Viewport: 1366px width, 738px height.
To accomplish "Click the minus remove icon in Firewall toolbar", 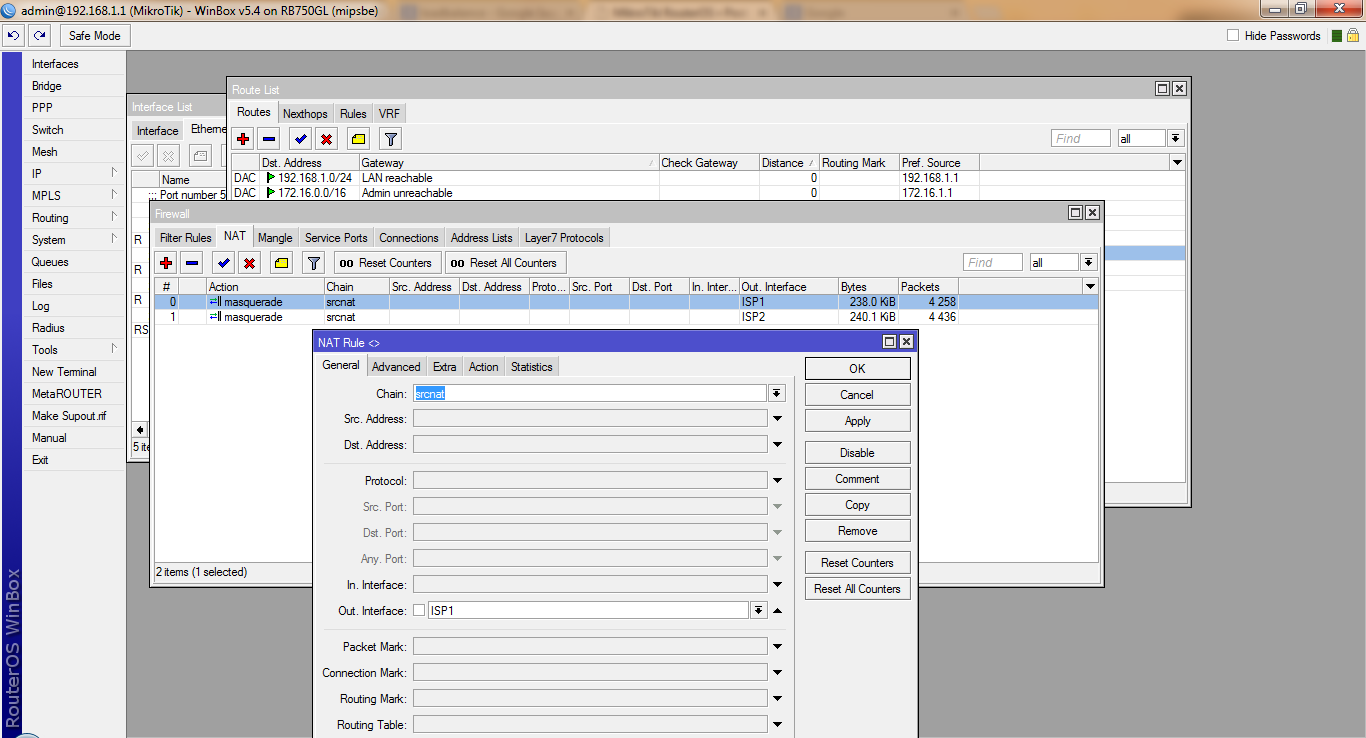I will pos(192,263).
